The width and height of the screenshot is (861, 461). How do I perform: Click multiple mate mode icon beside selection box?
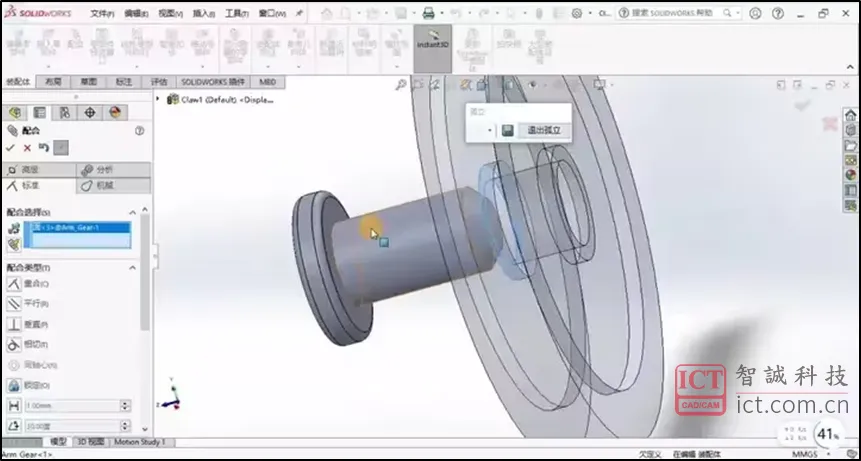tap(14, 244)
